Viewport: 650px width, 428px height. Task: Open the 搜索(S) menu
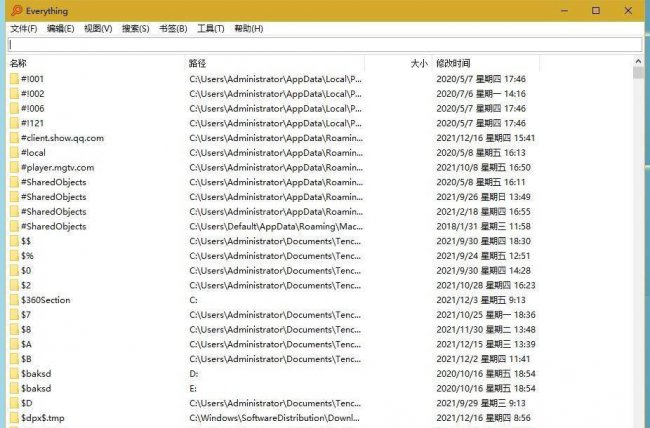pos(136,29)
